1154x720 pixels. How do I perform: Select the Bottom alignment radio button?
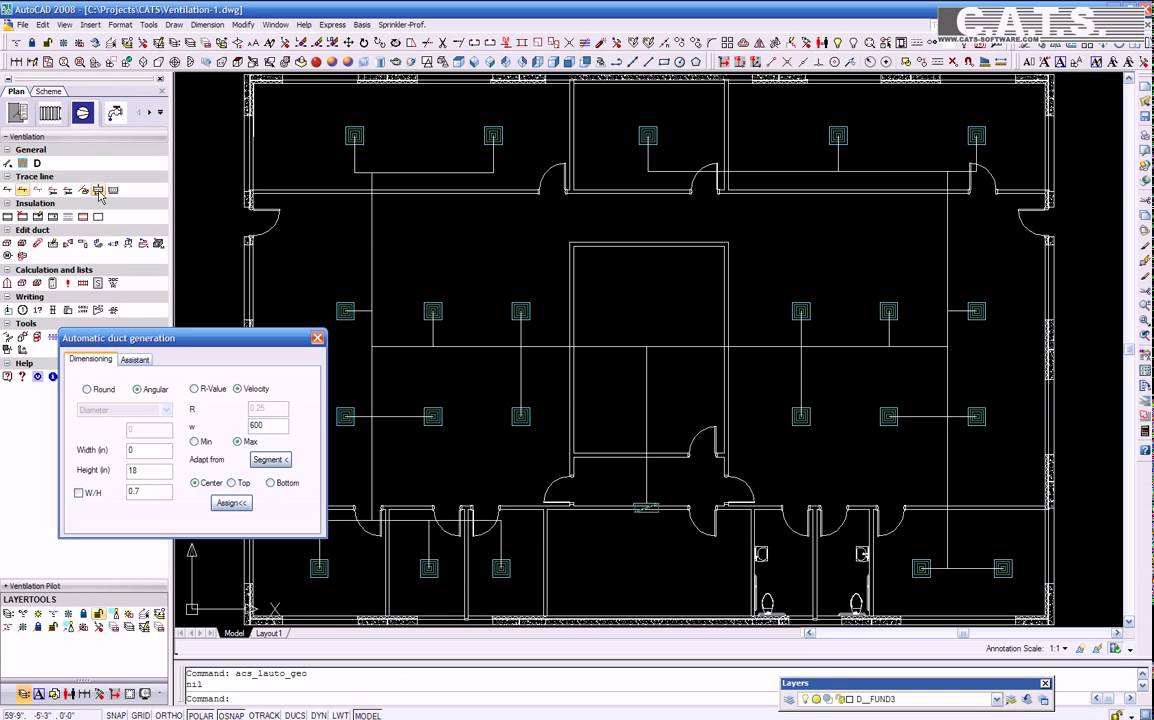(270, 483)
